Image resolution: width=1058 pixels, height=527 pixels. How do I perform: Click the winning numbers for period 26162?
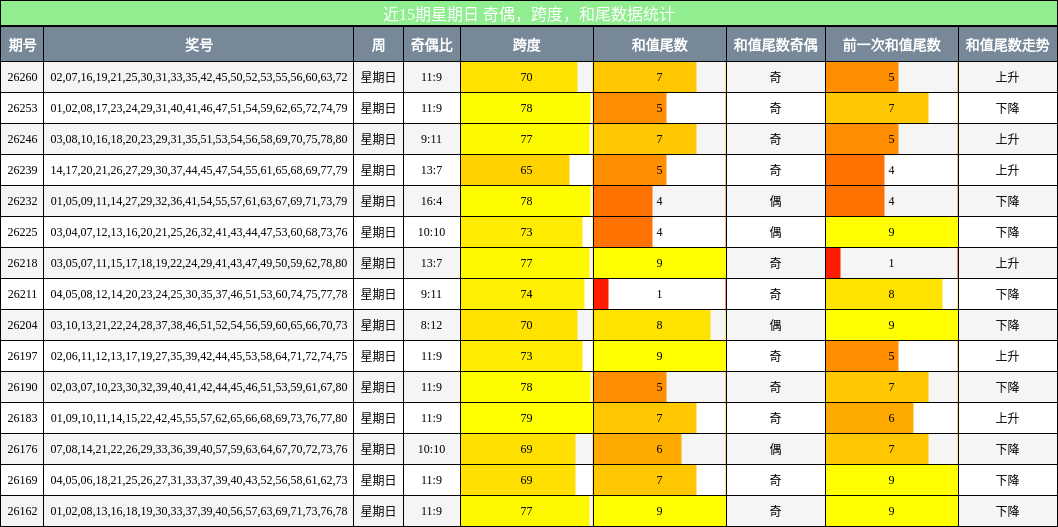pyautogui.click(x=199, y=511)
